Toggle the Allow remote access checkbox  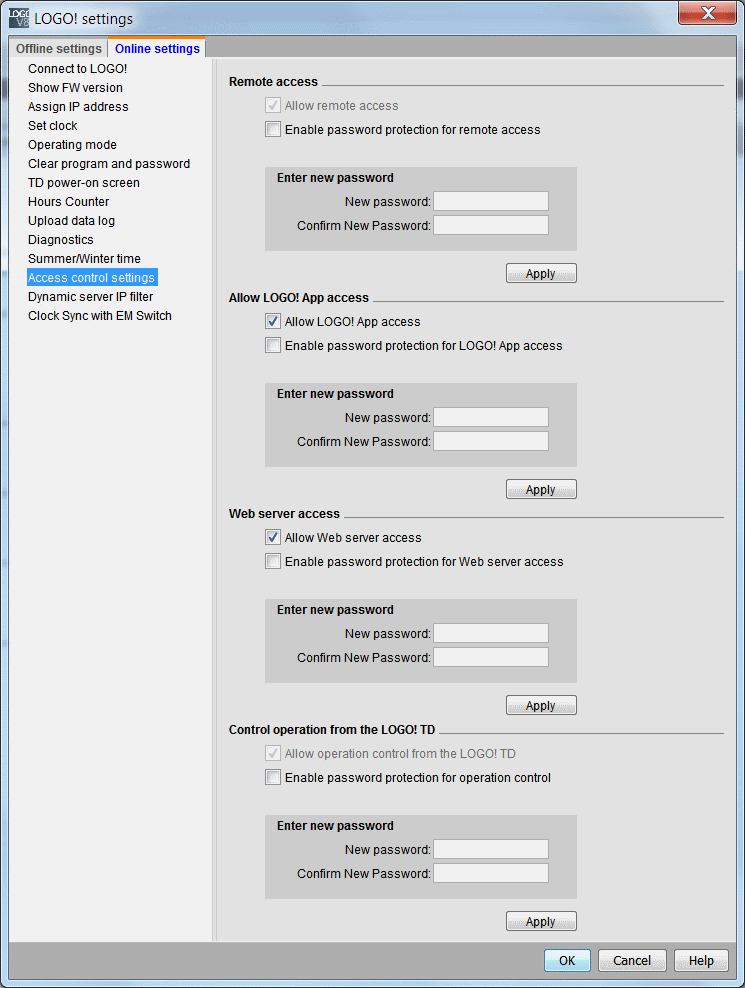pos(273,105)
